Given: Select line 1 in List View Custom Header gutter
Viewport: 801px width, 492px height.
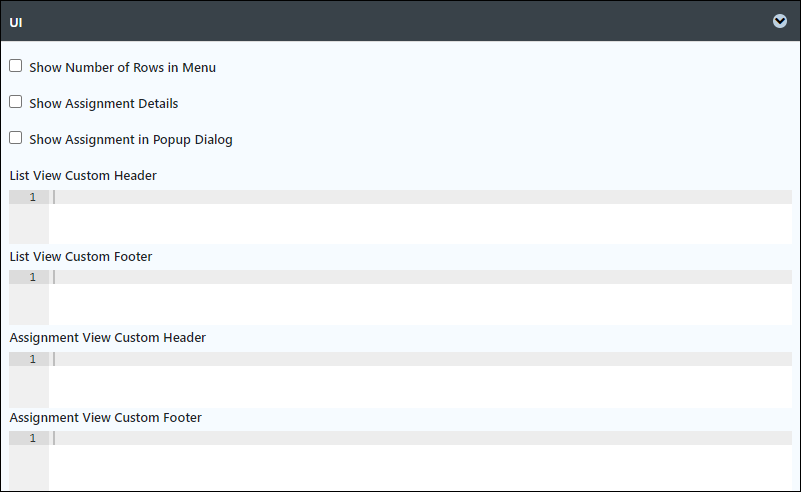Looking at the screenshot, I should coord(33,197).
